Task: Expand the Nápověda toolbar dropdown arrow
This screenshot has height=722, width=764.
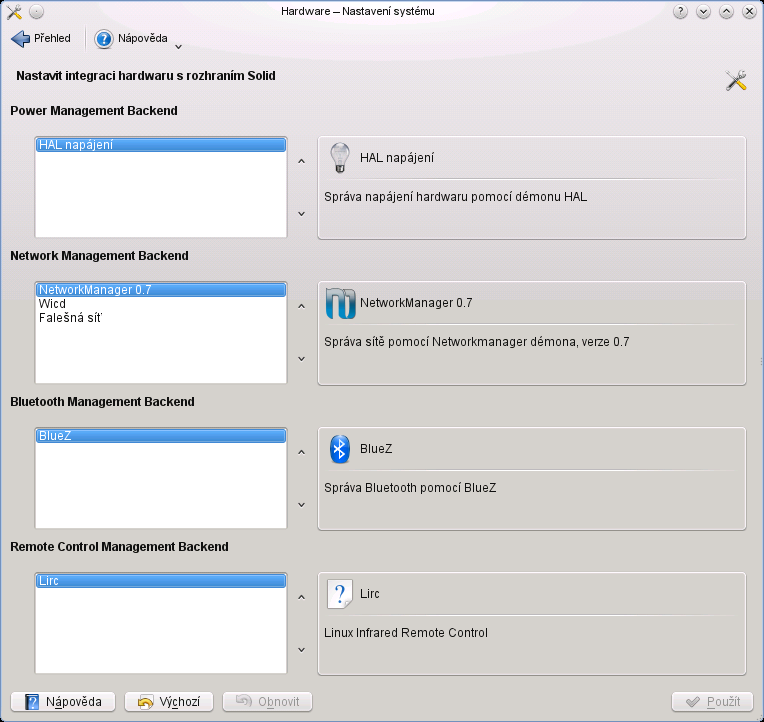Action: (x=178, y=47)
